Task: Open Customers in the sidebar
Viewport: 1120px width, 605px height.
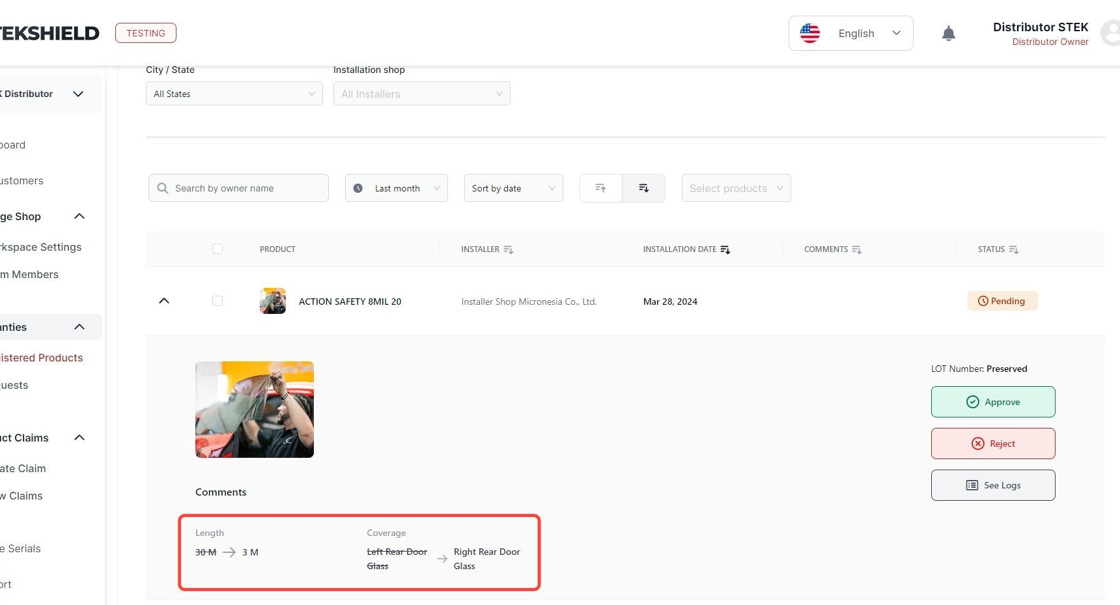Action: coord(21,181)
